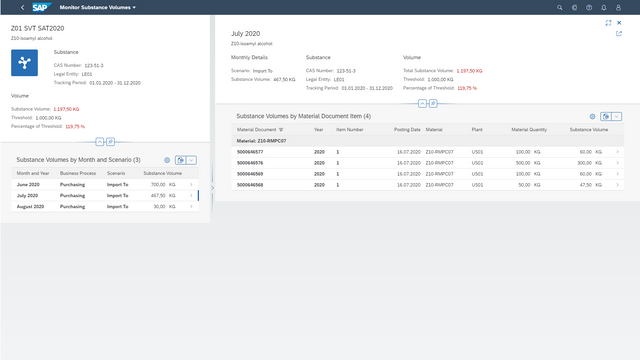Navigate with June 2020 row chevron
This screenshot has width=640, height=360.
point(191,184)
